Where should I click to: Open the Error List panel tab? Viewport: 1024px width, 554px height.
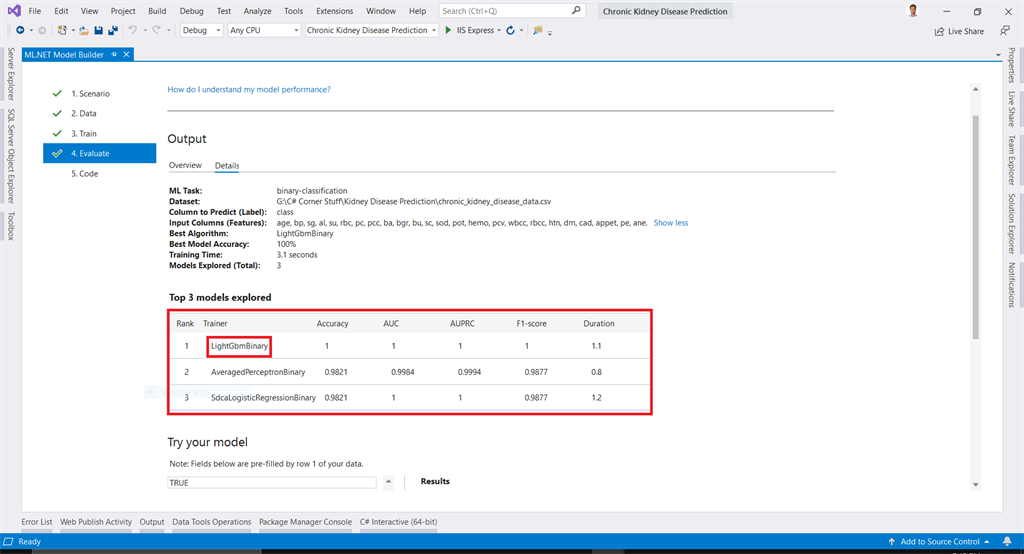point(37,522)
